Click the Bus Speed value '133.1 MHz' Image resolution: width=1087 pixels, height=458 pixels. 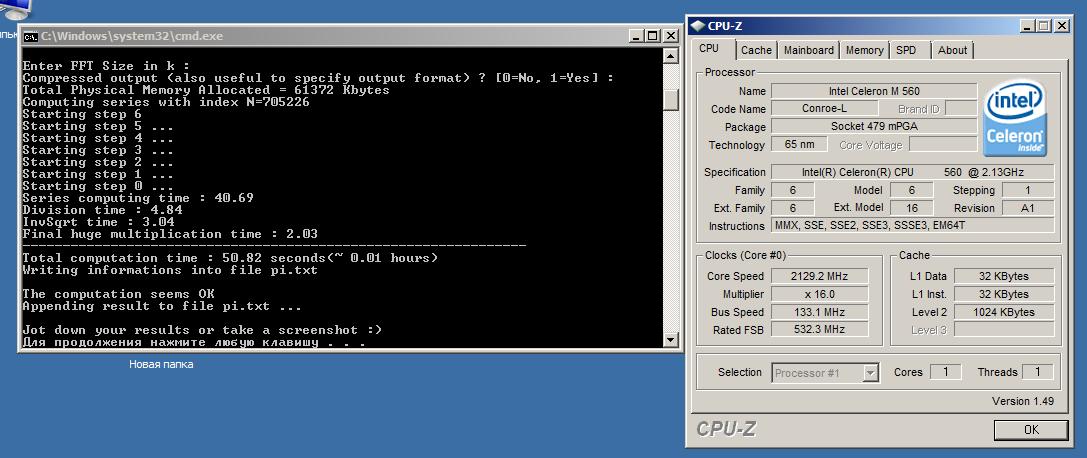[819, 312]
